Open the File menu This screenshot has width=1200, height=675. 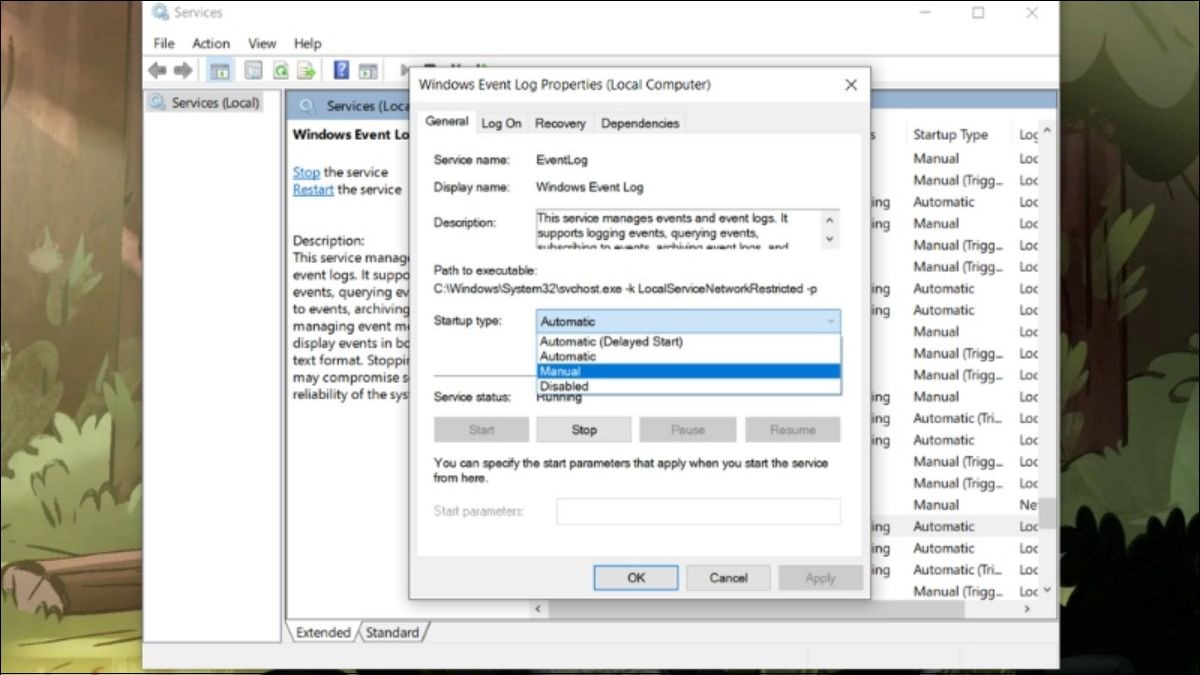(164, 43)
